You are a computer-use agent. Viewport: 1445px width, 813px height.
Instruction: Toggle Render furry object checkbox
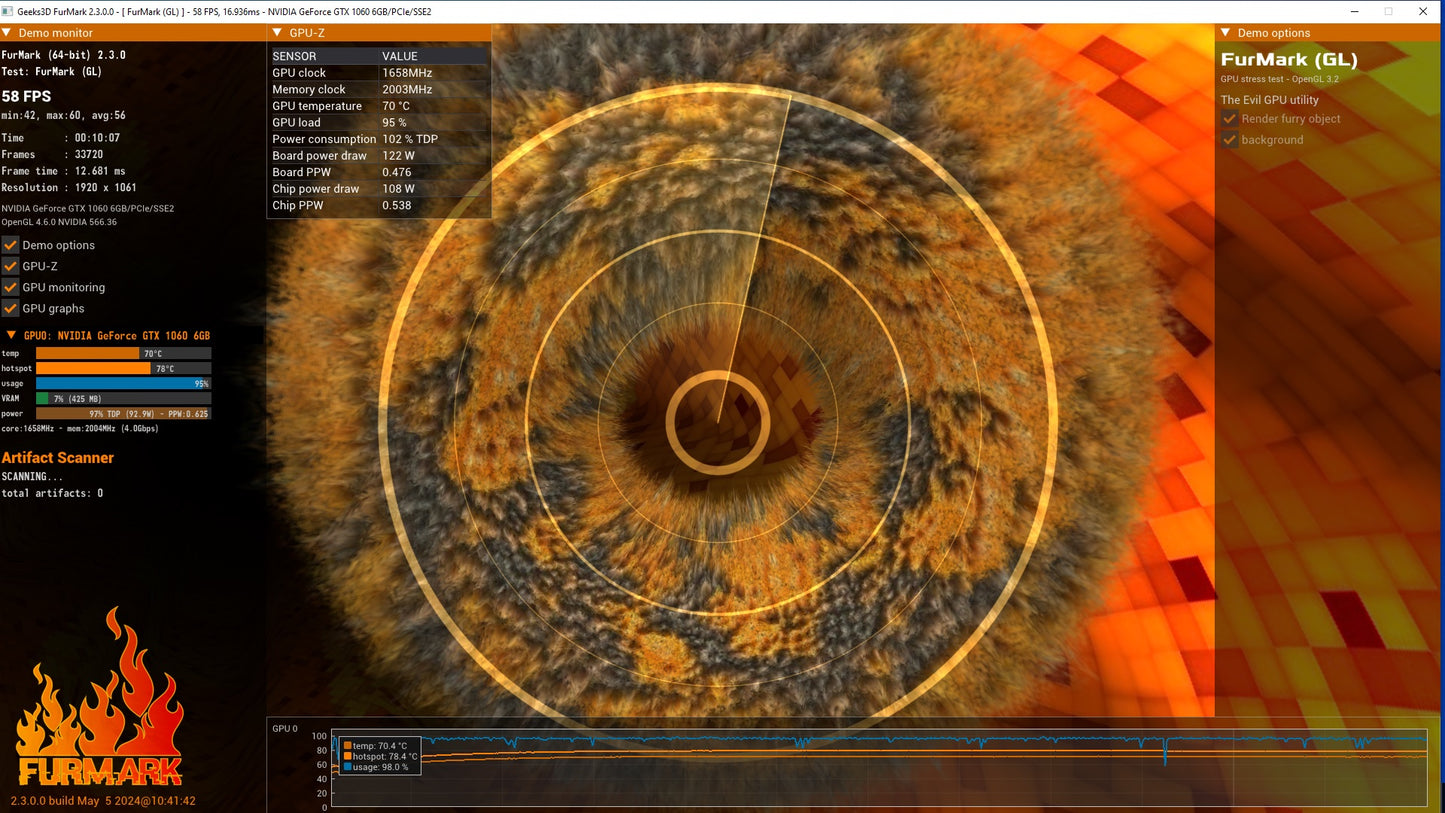[x=1230, y=119]
